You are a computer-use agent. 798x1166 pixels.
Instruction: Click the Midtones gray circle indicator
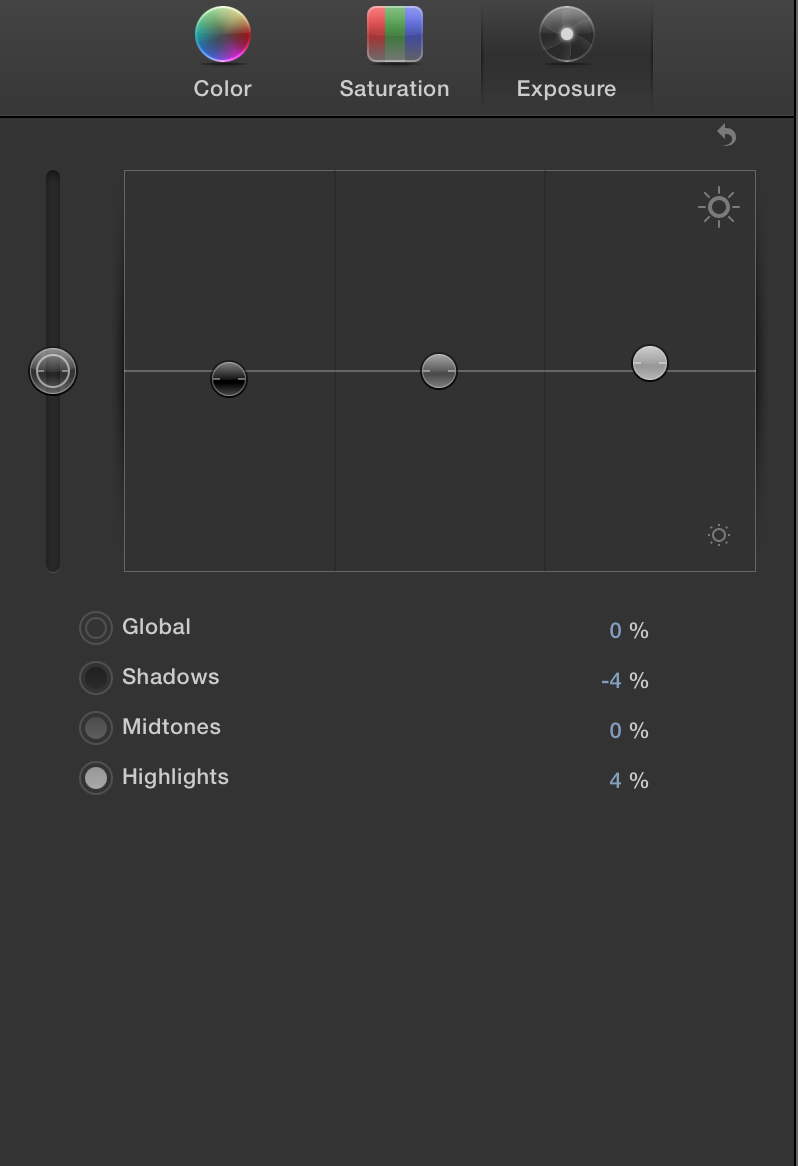(96, 728)
